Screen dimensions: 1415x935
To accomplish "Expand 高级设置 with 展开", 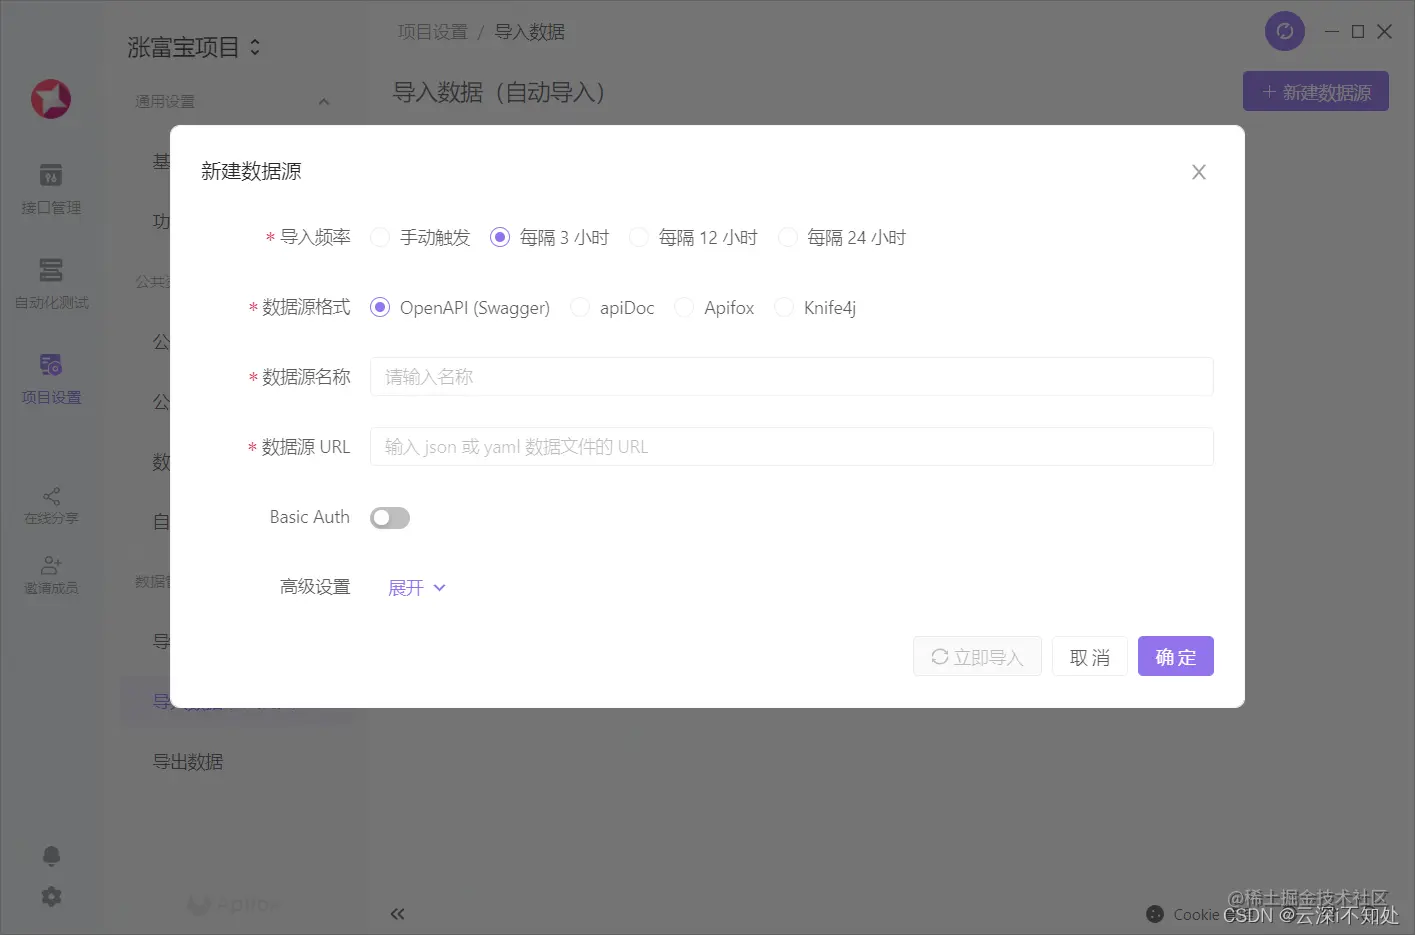I will [x=417, y=588].
